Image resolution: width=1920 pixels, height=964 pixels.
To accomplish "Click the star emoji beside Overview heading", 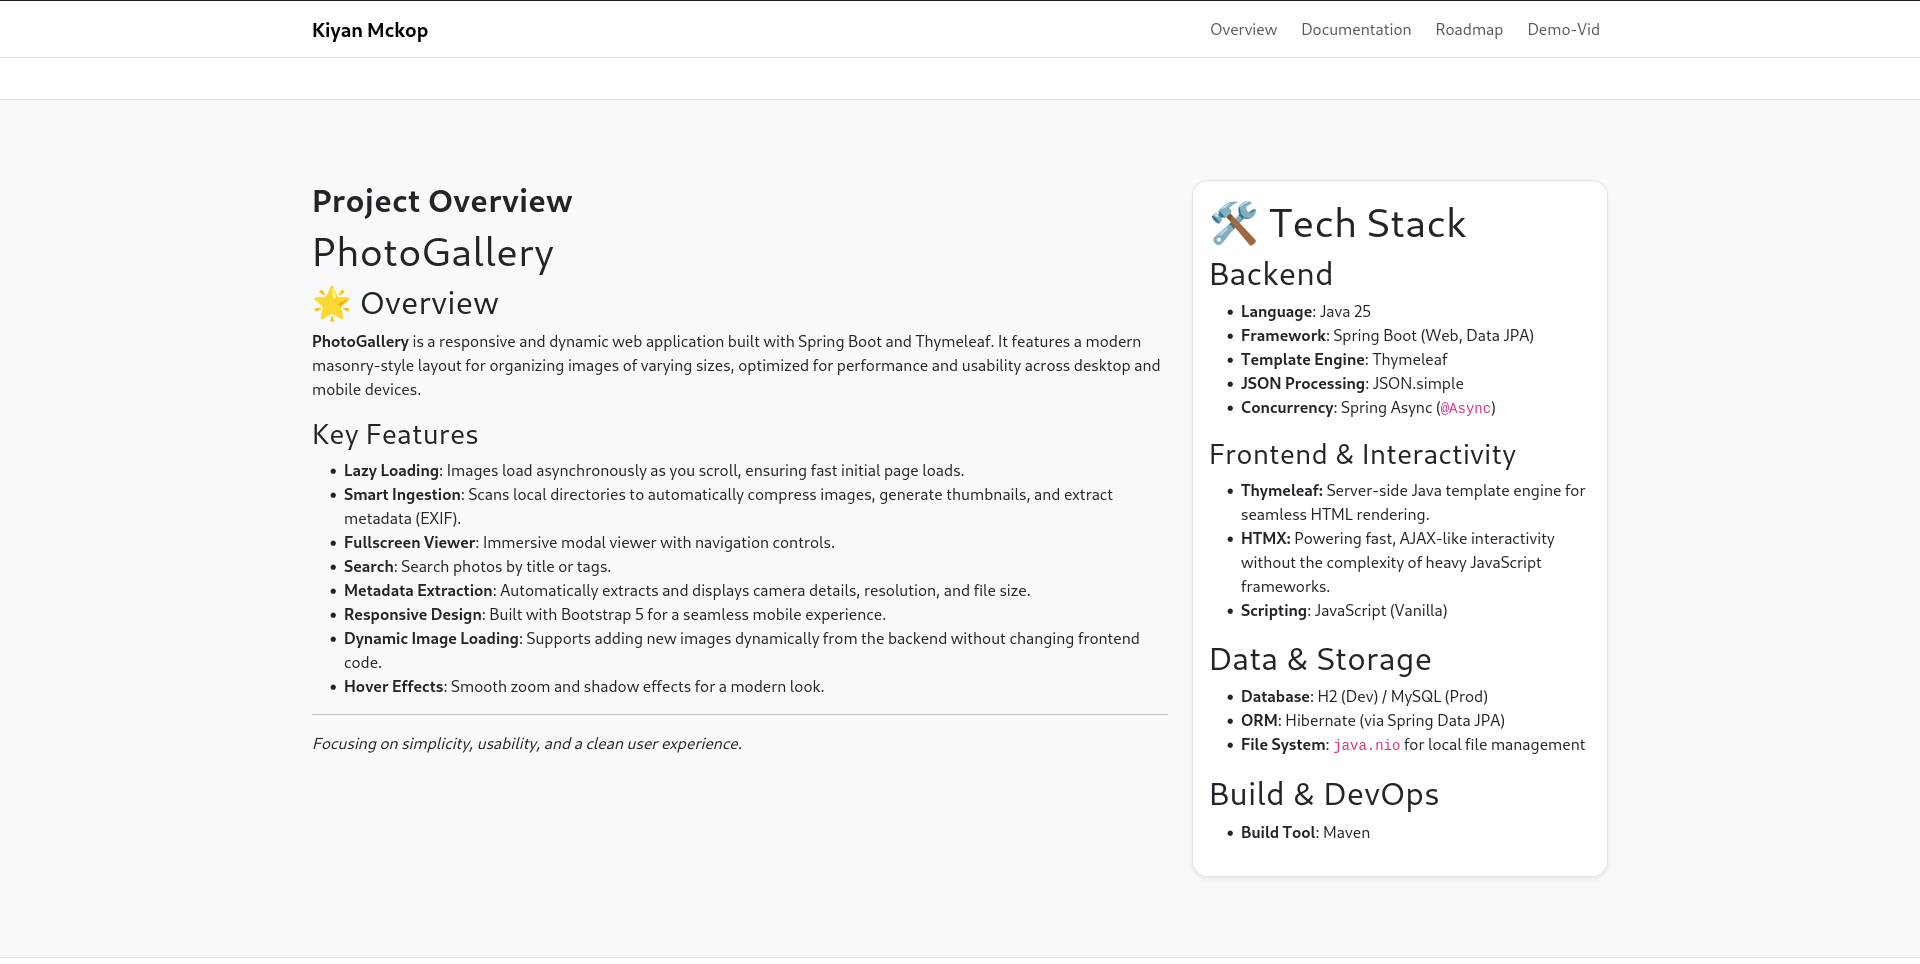I will [331, 304].
